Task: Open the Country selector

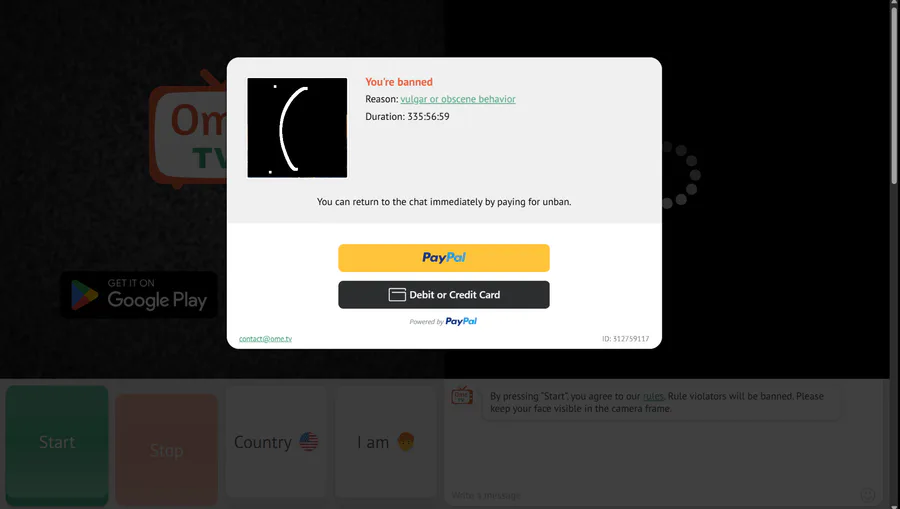Action: click(276, 442)
